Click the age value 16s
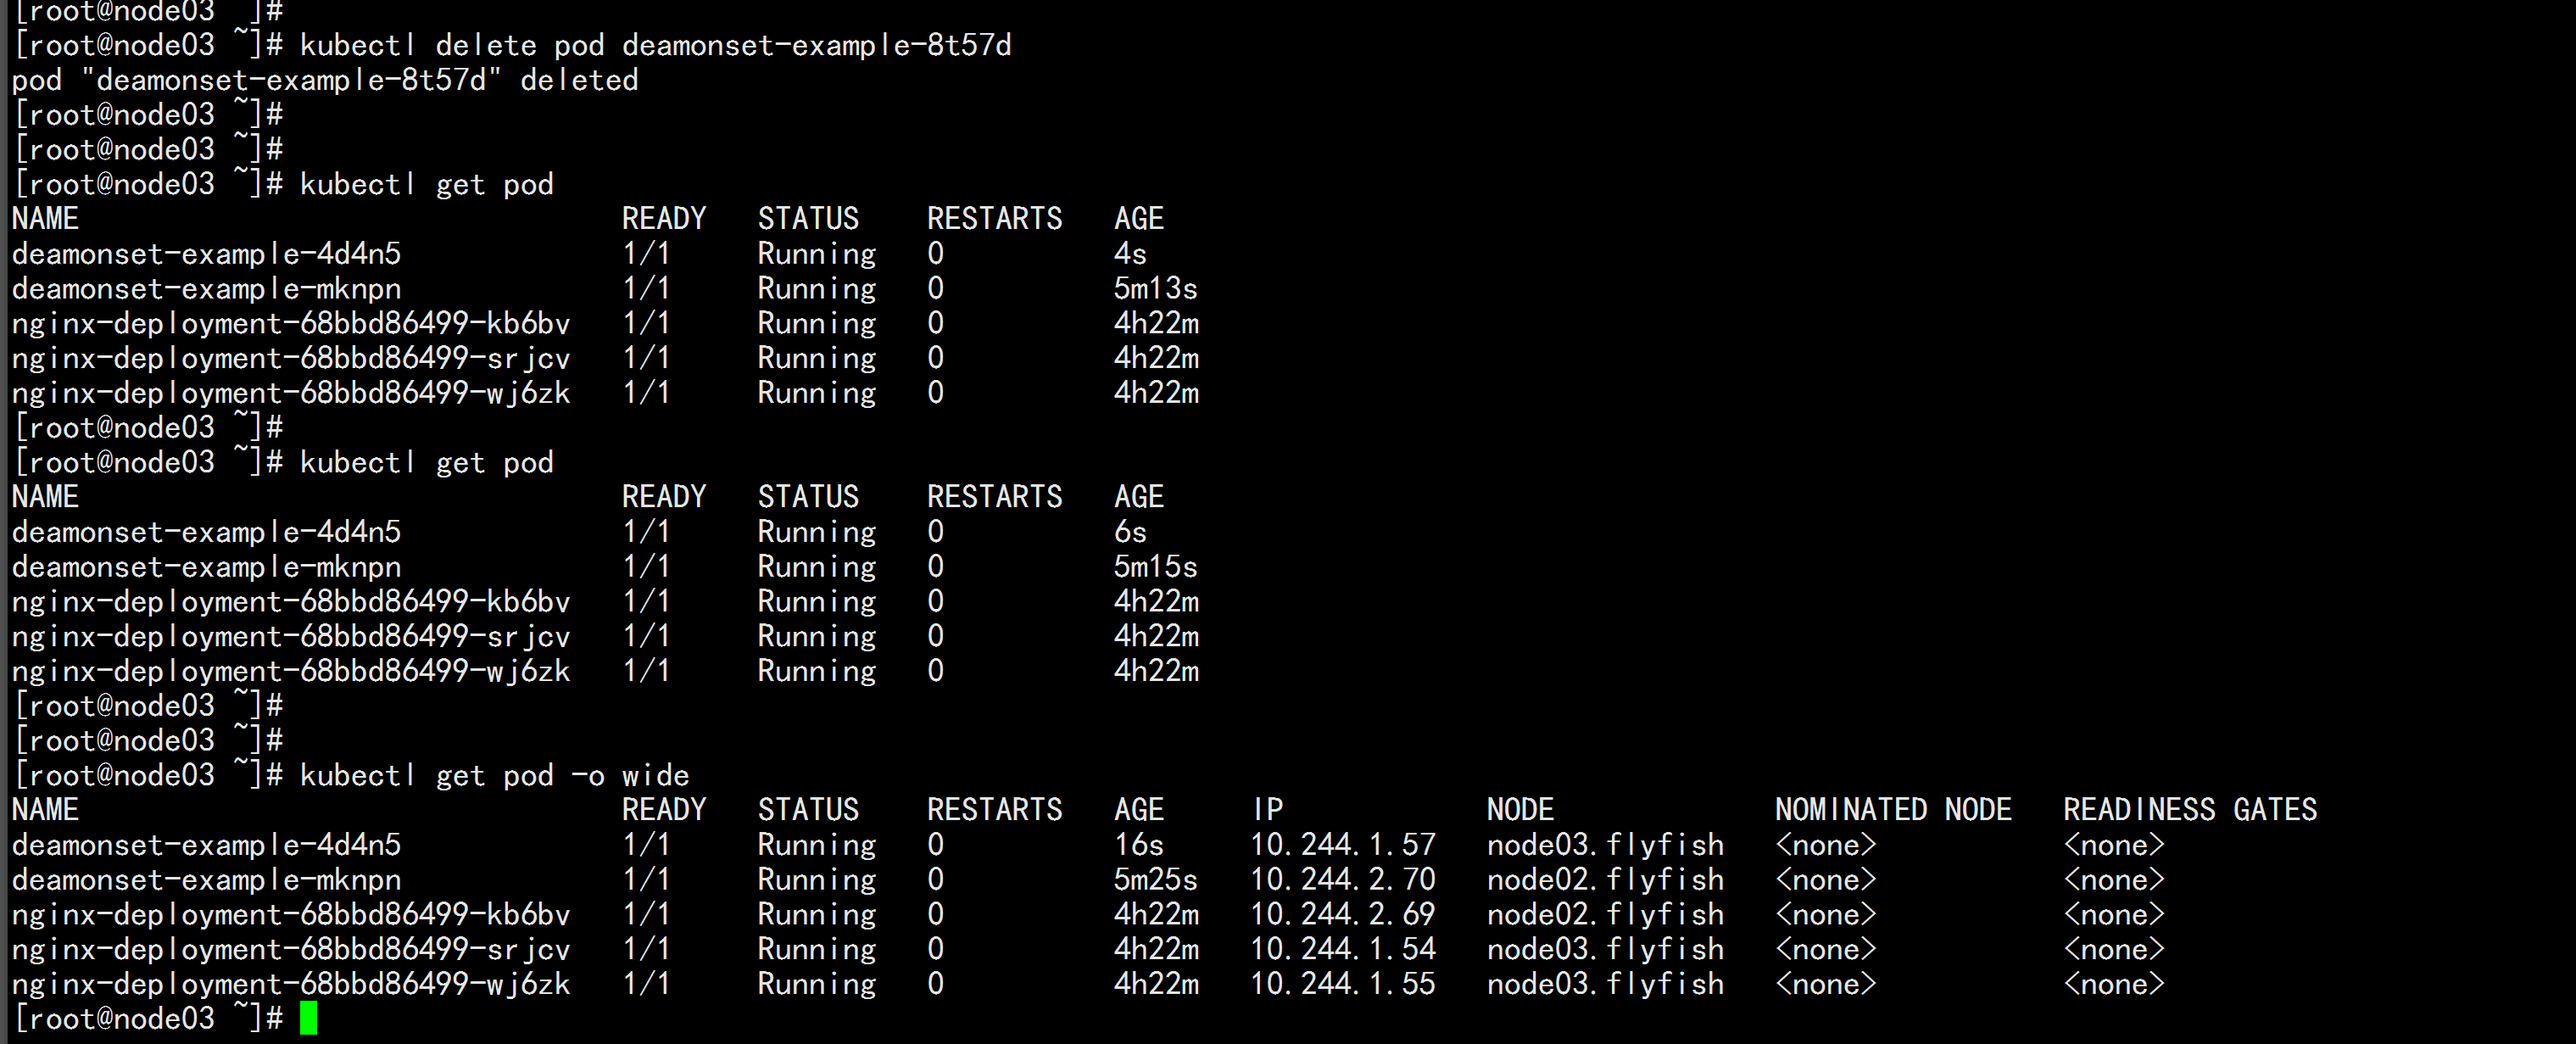2576x1044 pixels. 1139,845
